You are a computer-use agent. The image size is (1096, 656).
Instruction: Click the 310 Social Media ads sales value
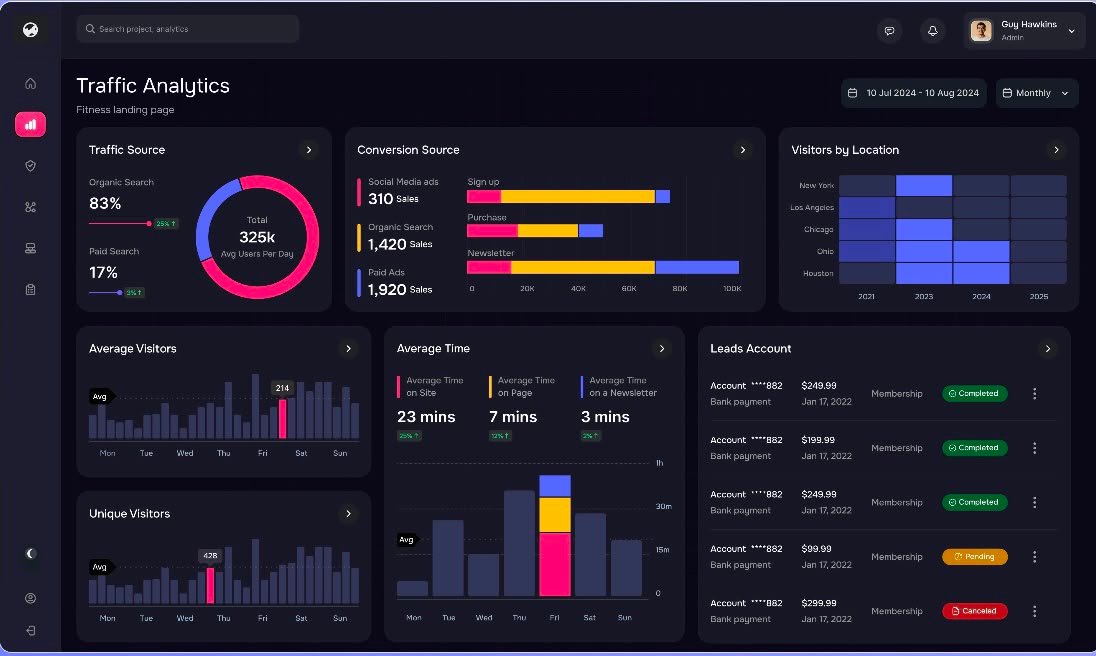380,199
